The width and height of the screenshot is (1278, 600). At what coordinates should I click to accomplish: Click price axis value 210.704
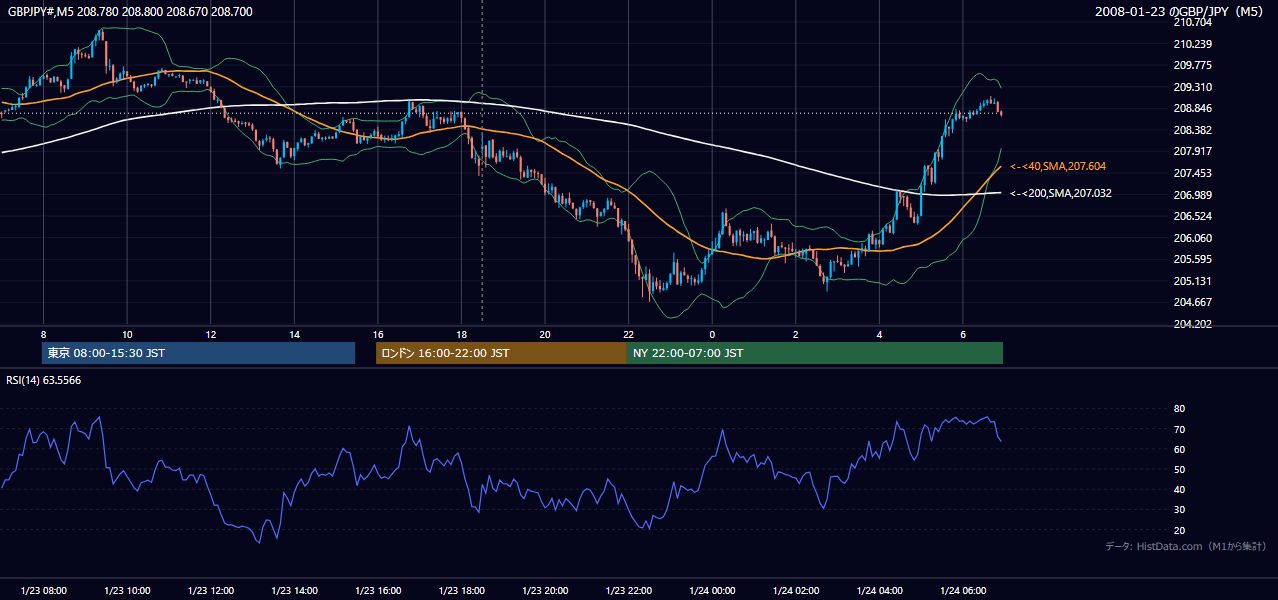1192,22
